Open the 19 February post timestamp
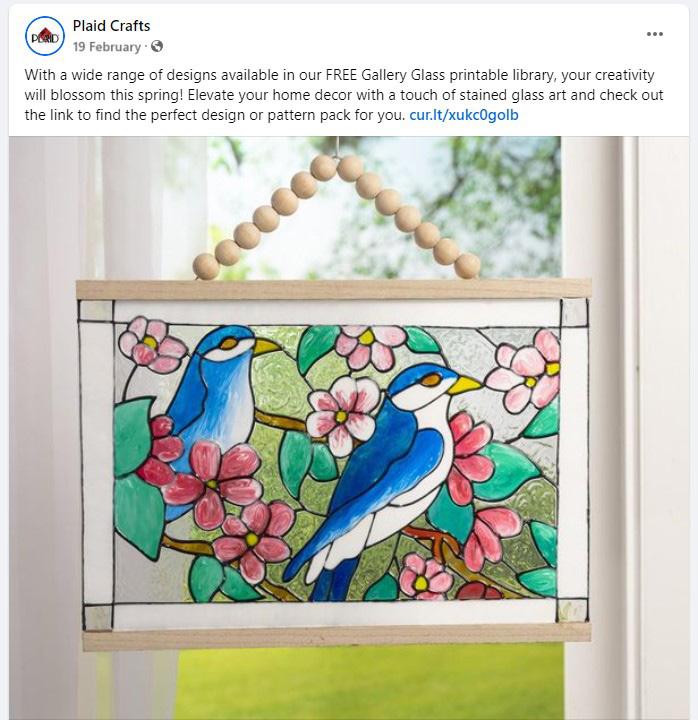698x720 pixels. pos(107,47)
